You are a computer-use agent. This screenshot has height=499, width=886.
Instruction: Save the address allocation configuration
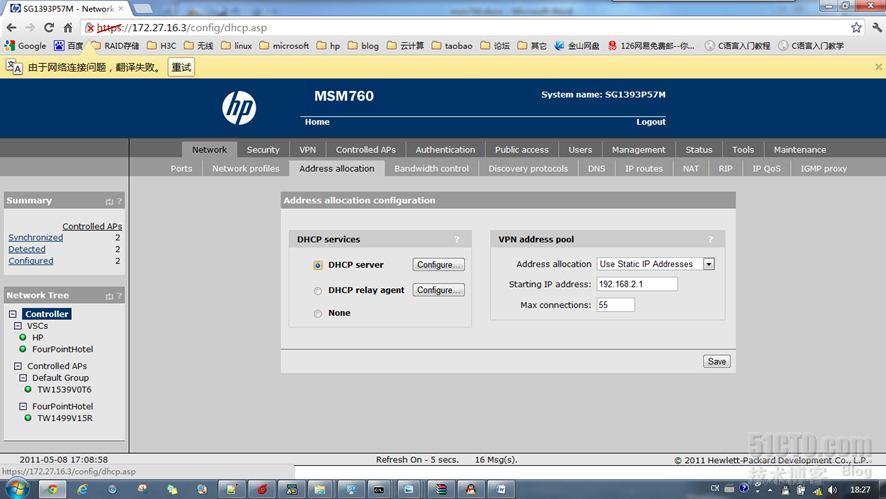pos(716,362)
